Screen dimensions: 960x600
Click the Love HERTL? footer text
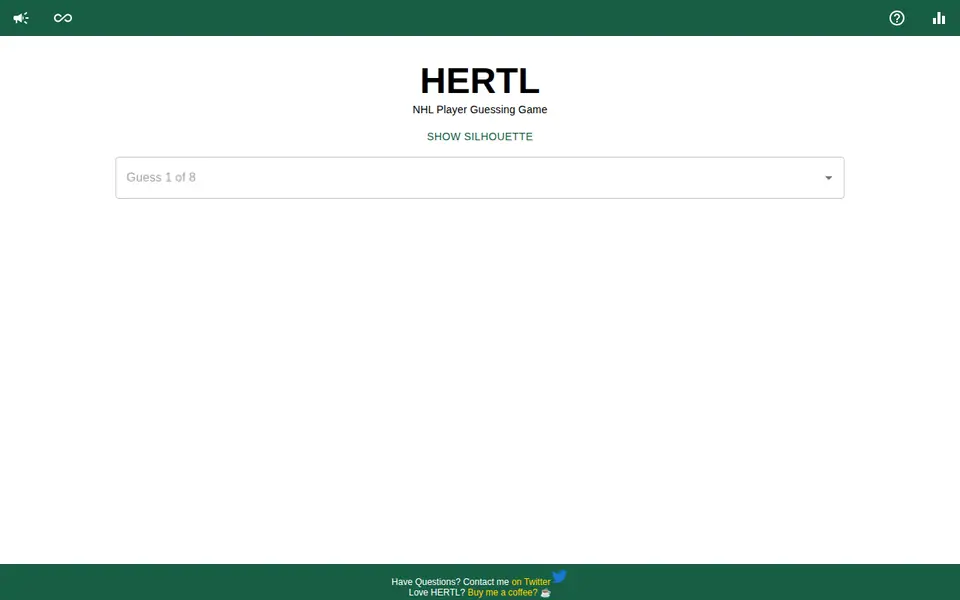pos(437,592)
